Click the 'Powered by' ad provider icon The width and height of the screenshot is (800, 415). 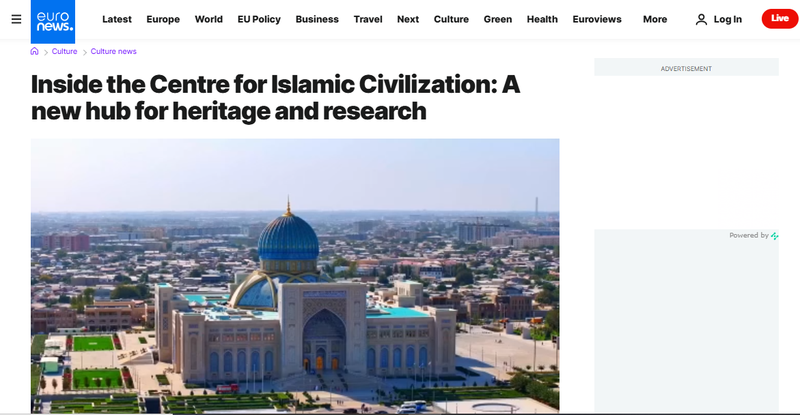[775, 236]
